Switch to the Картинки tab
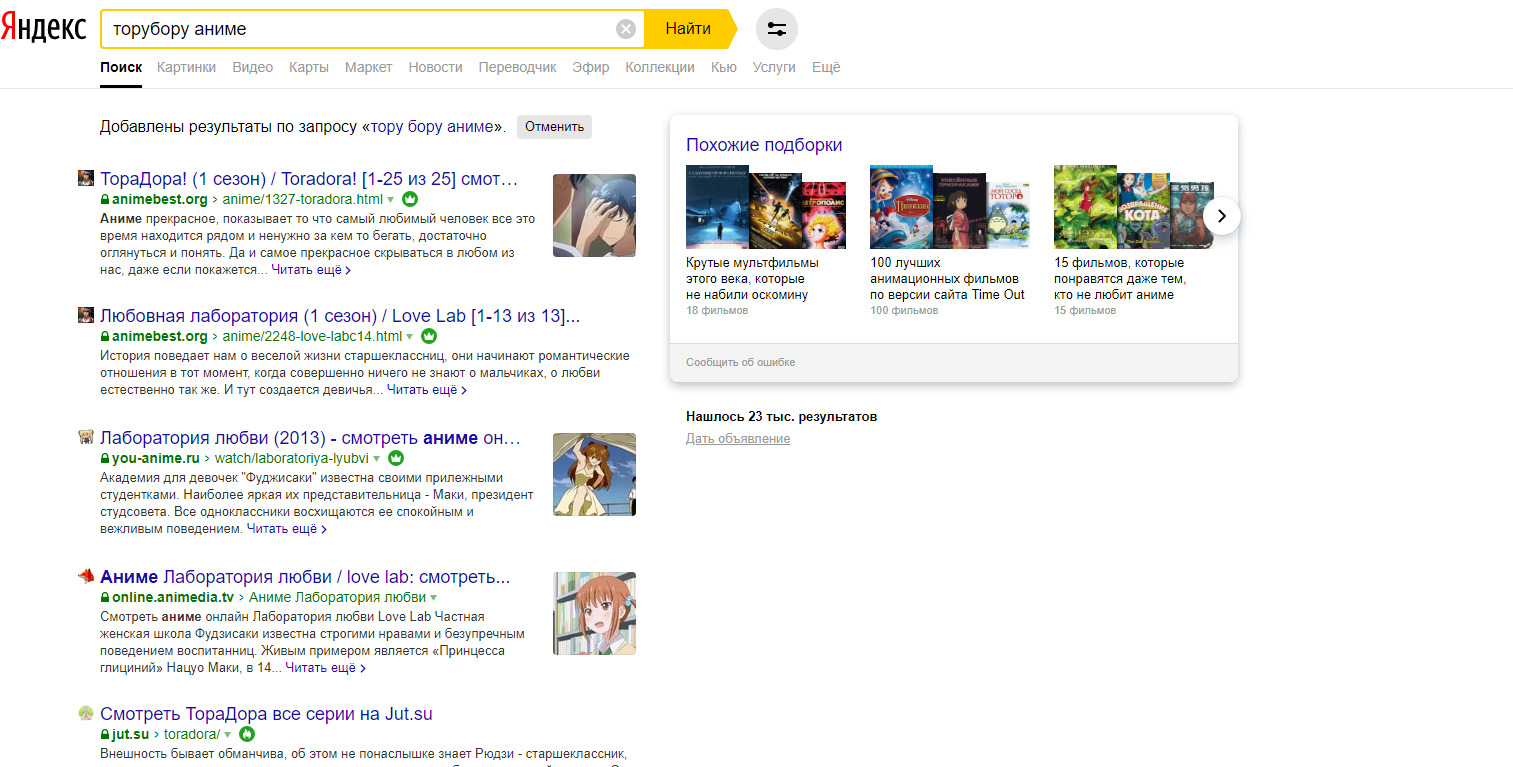1513x767 pixels. [186, 67]
